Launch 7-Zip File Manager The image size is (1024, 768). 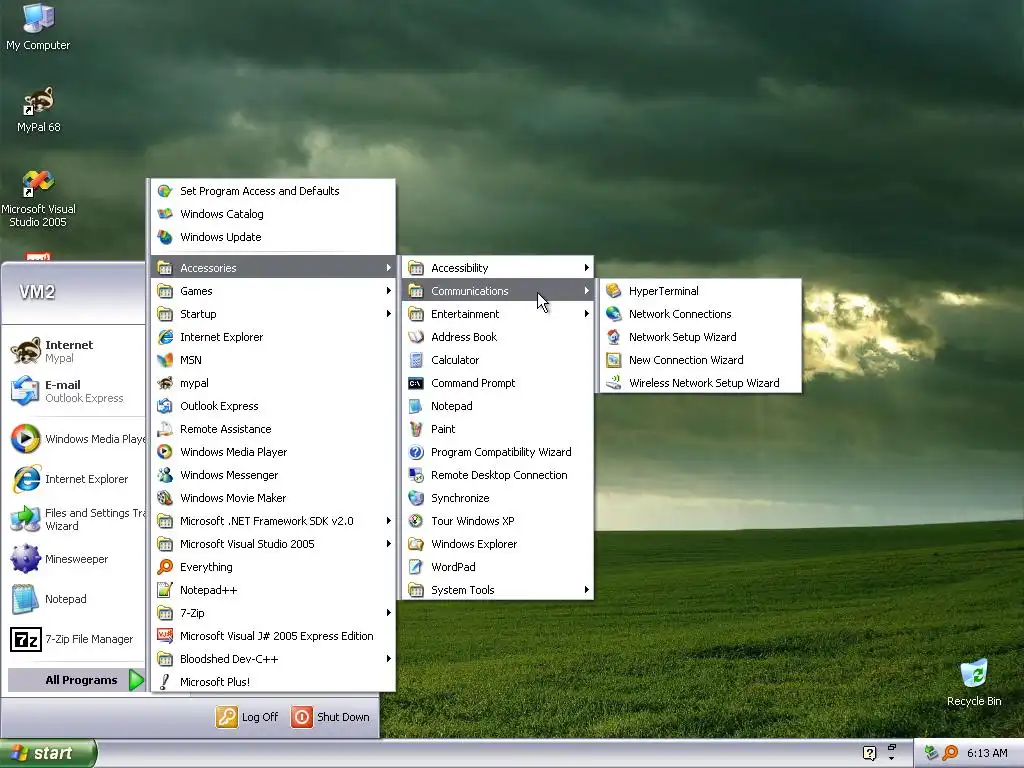tap(75, 639)
